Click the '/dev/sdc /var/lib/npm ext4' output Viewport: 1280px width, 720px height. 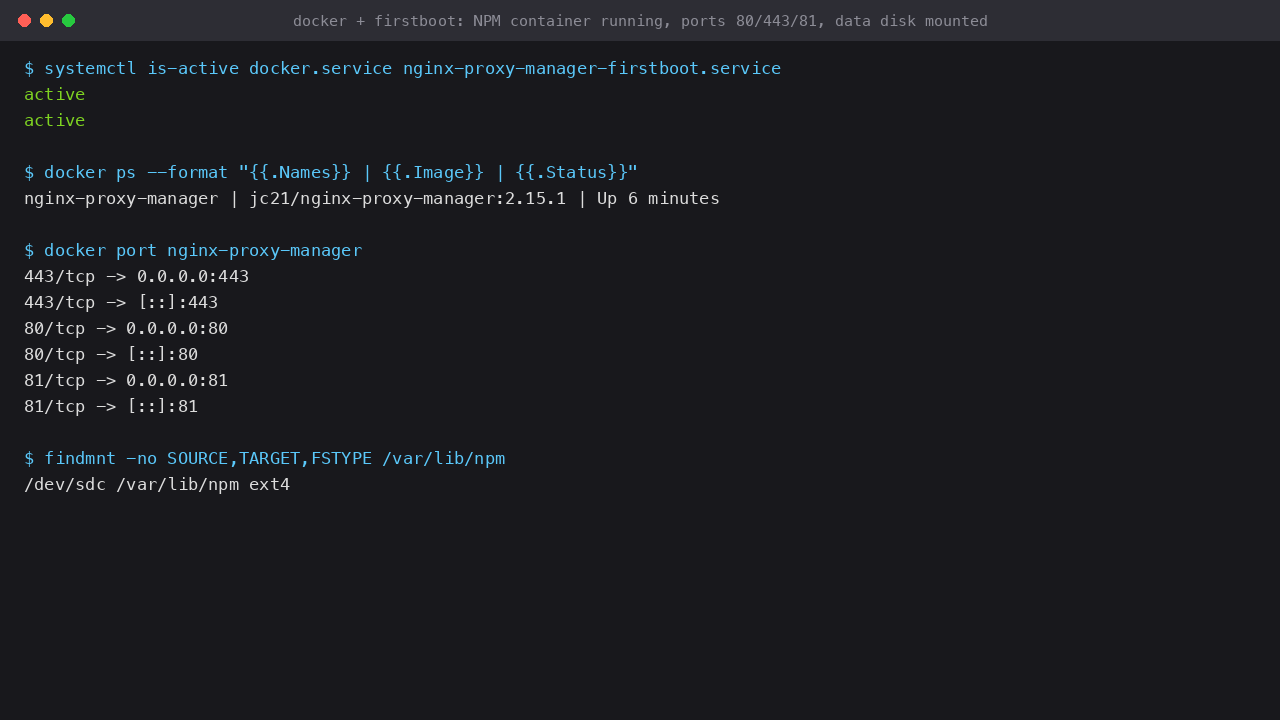(157, 484)
